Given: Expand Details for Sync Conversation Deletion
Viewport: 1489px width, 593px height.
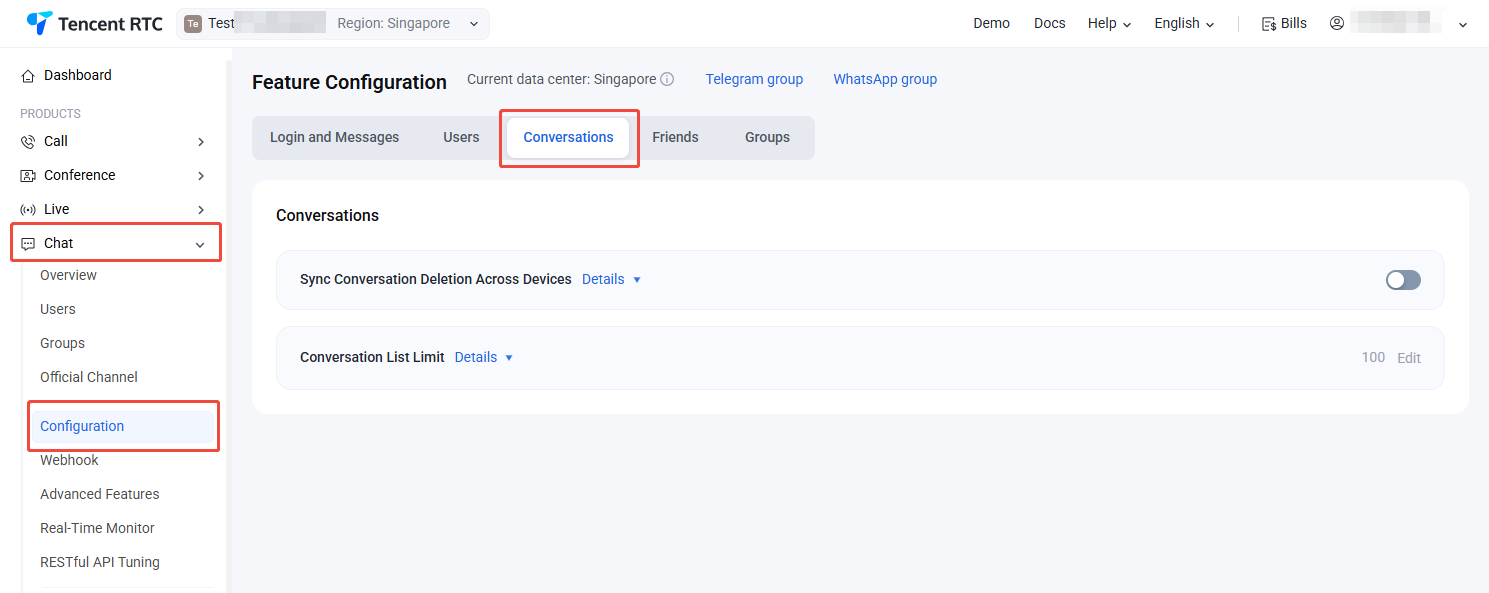Looking at the screenshot, I should [611, 279].
